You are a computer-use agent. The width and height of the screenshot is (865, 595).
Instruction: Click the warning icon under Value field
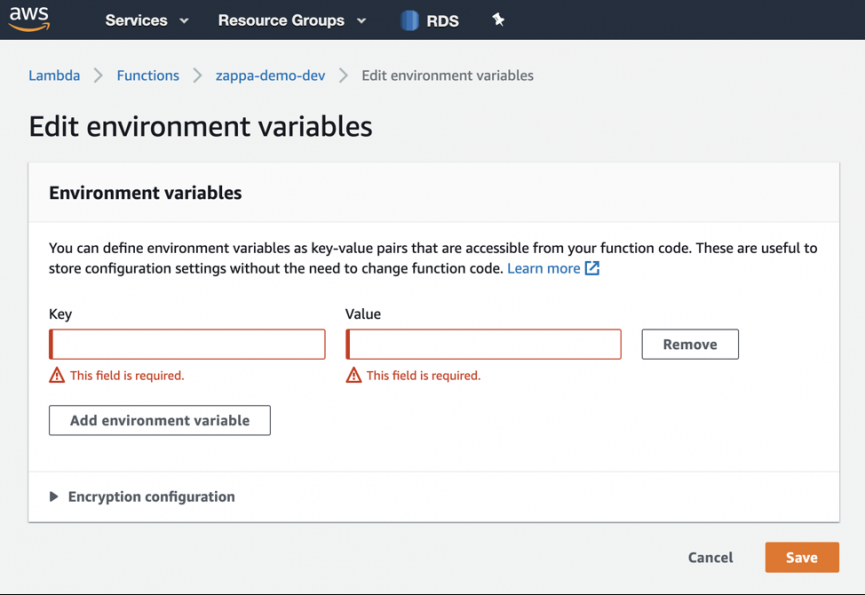[353, 376]
